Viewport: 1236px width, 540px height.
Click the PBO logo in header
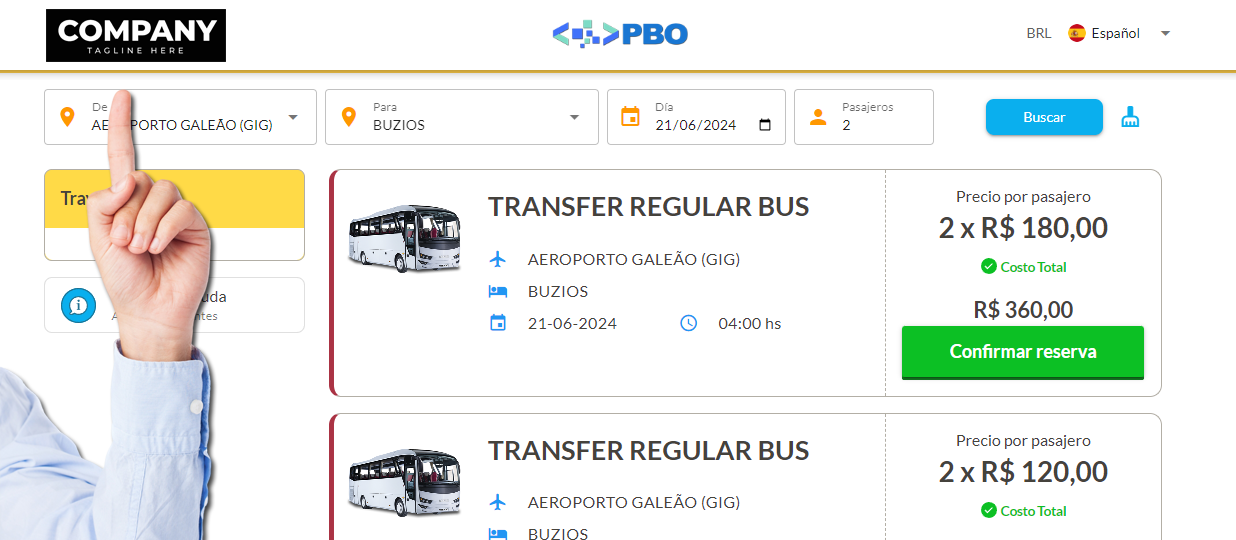620,35
